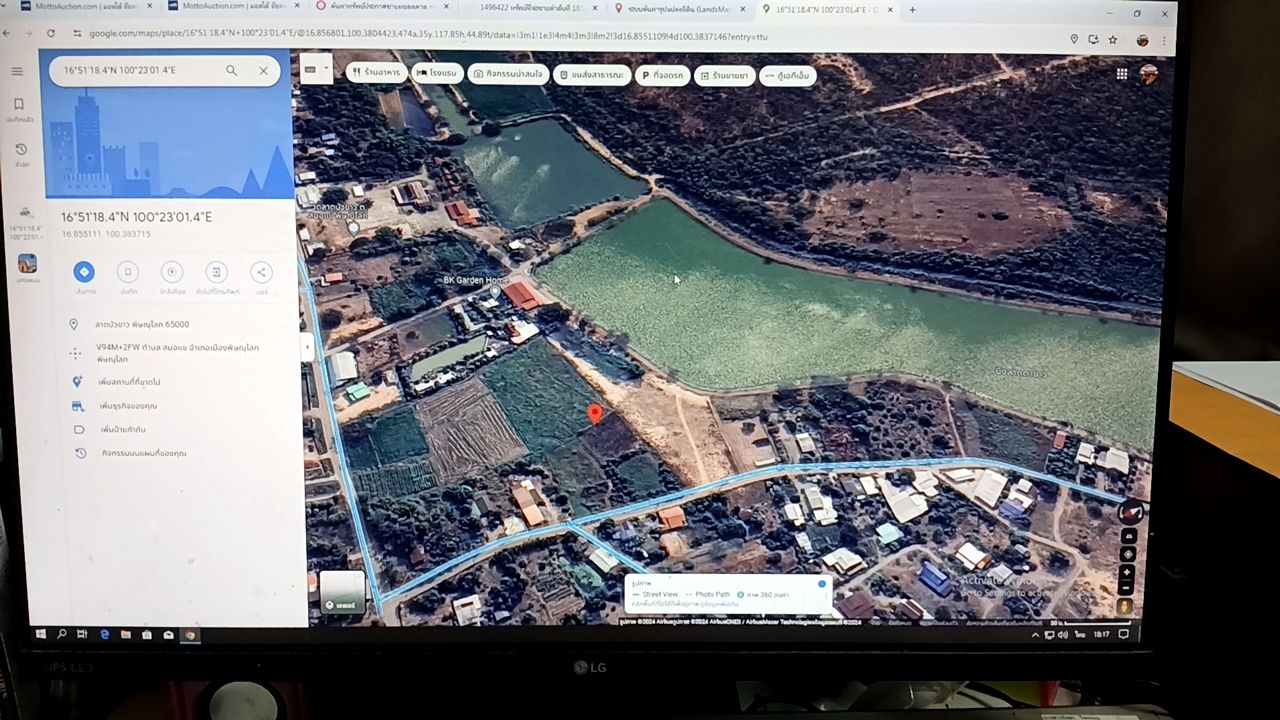Open the Google apps grid
1280x720 pixels.
1122,73
